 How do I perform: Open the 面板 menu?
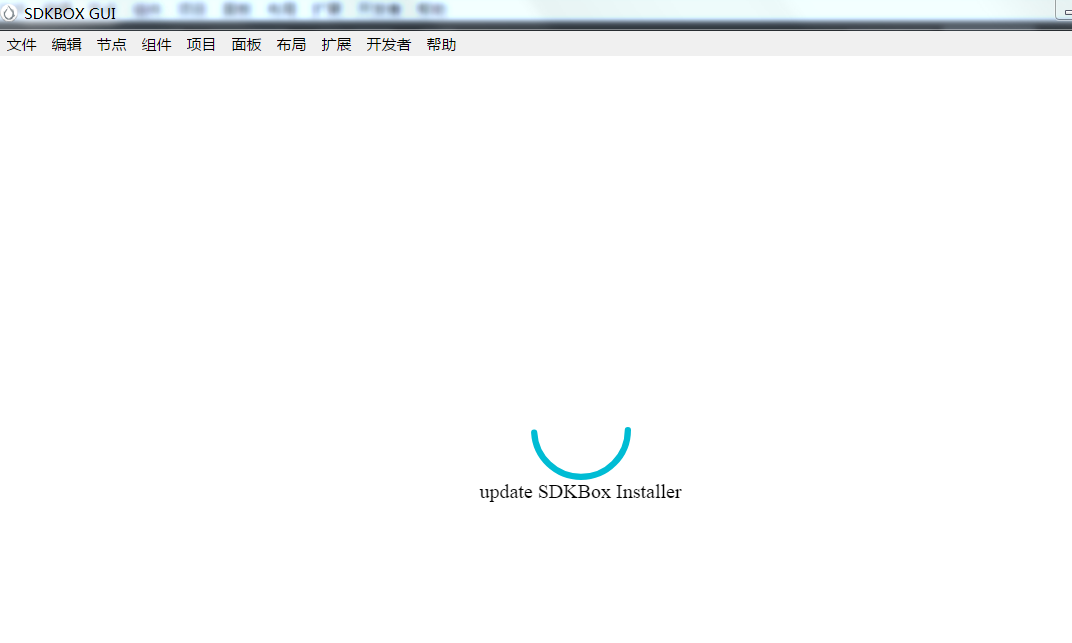click(246, 44)
